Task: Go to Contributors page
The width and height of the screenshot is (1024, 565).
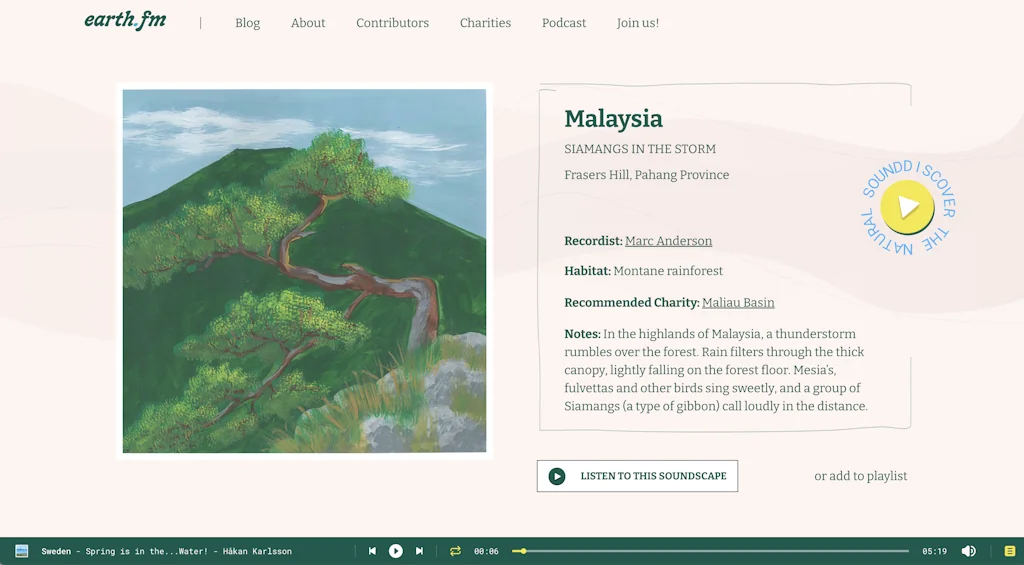Action: [x=392, y=23]
